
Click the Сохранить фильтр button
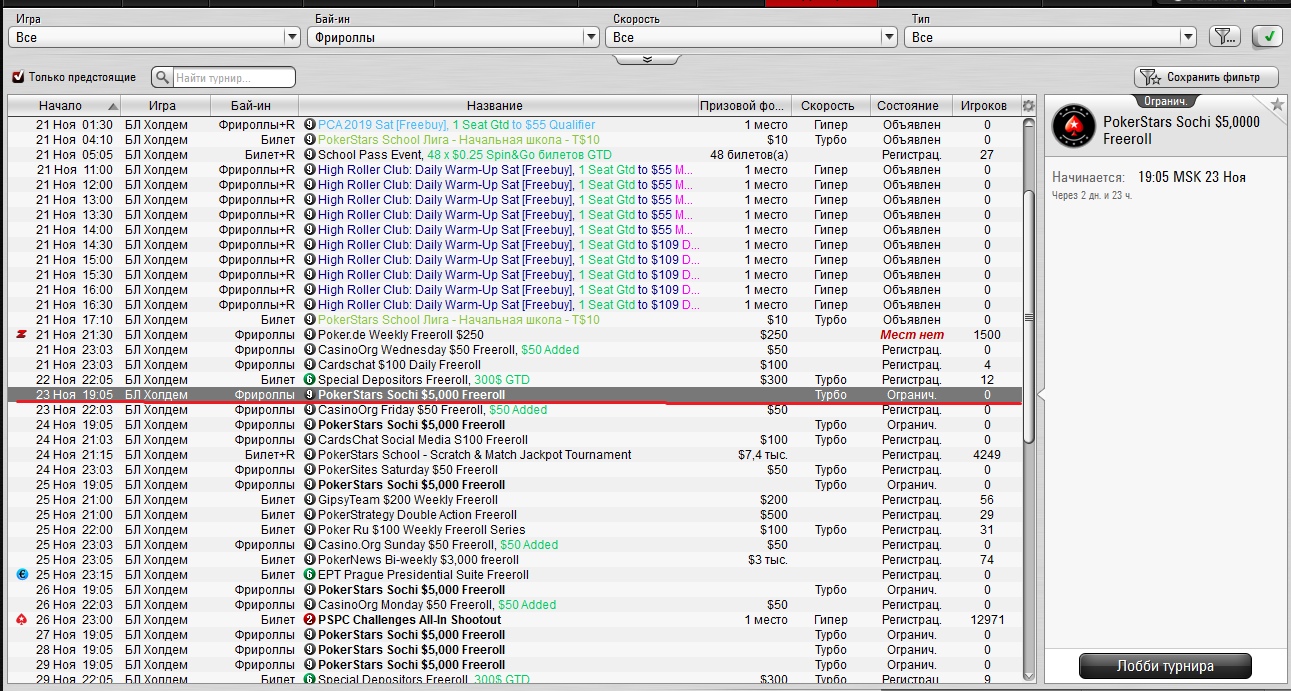click(1208, 77)
